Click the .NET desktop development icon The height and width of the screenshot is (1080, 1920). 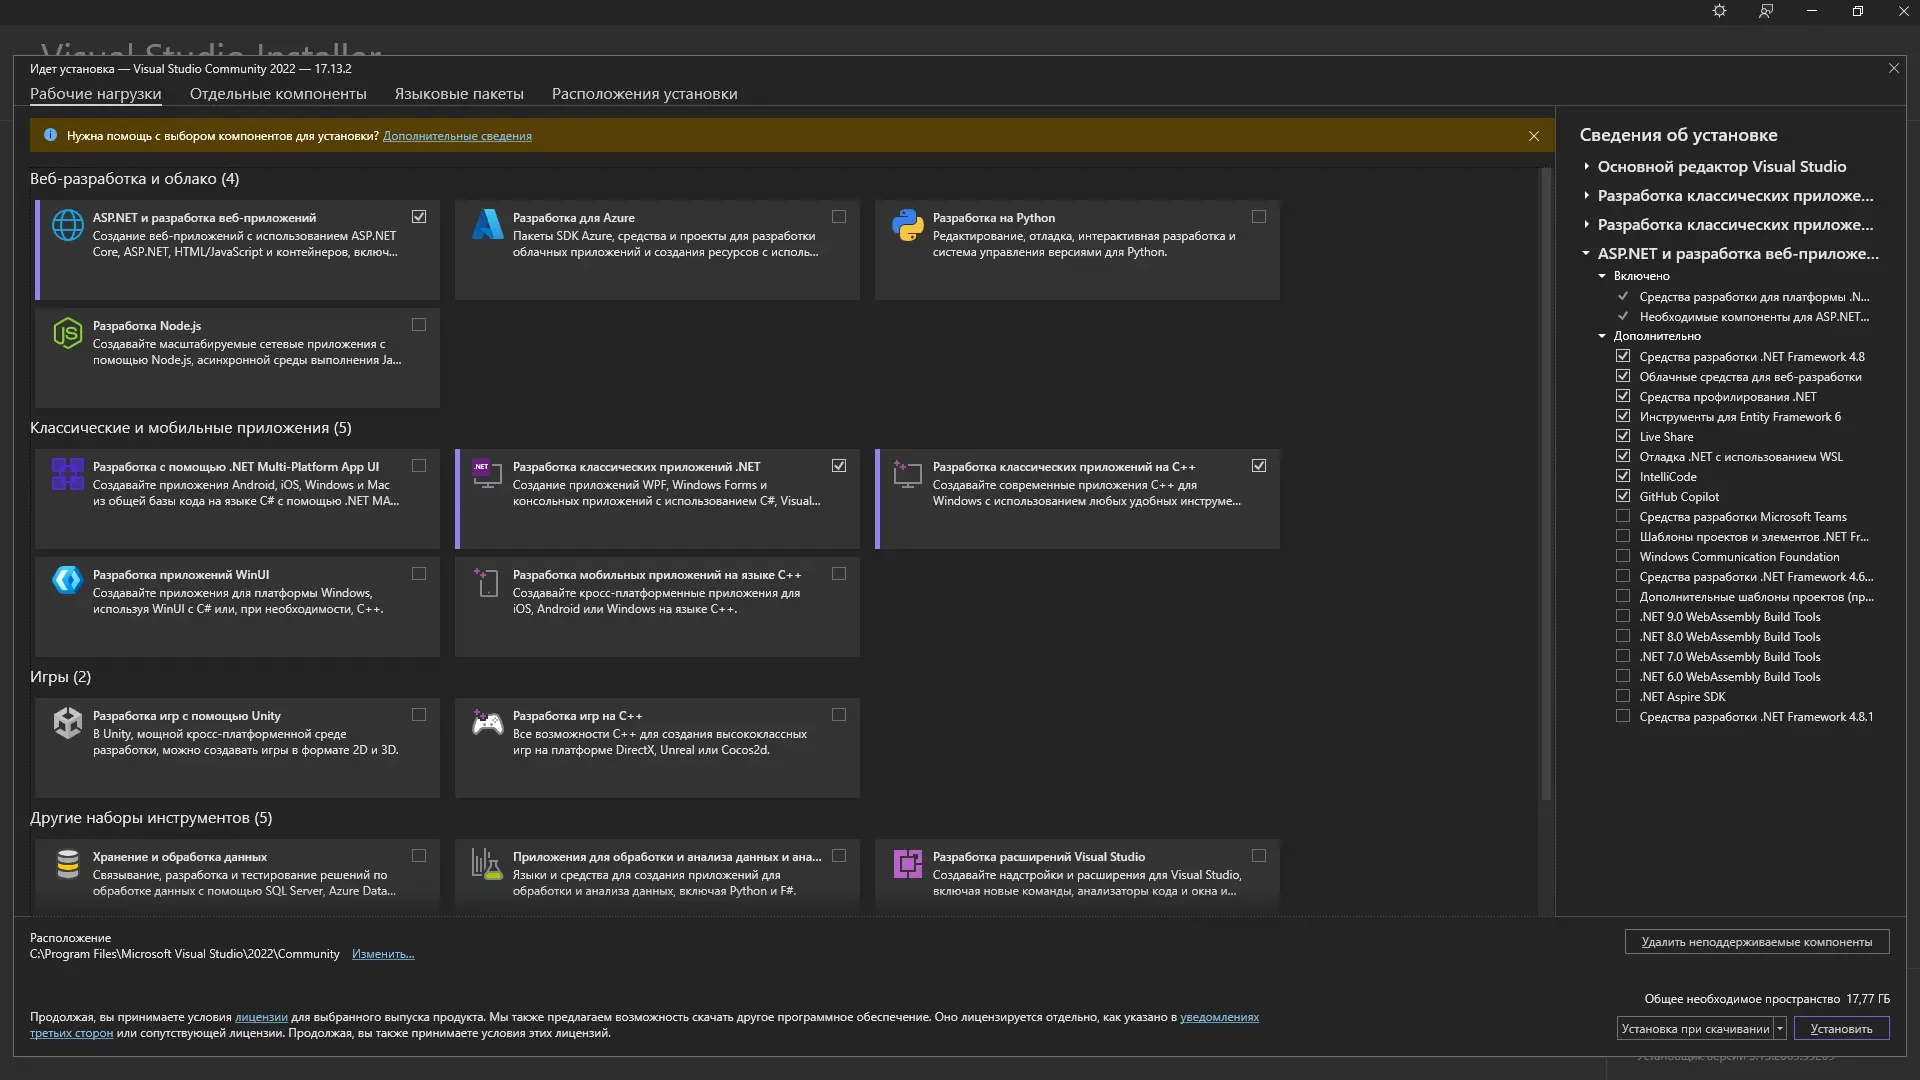click(x=488, y=474)
